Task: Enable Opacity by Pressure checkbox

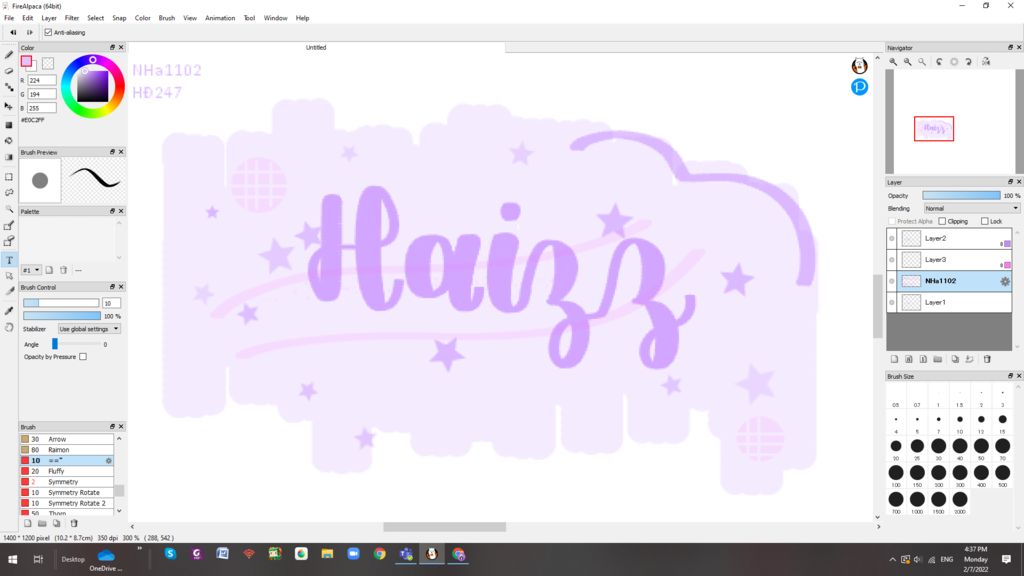Action: tap(83, 357)
